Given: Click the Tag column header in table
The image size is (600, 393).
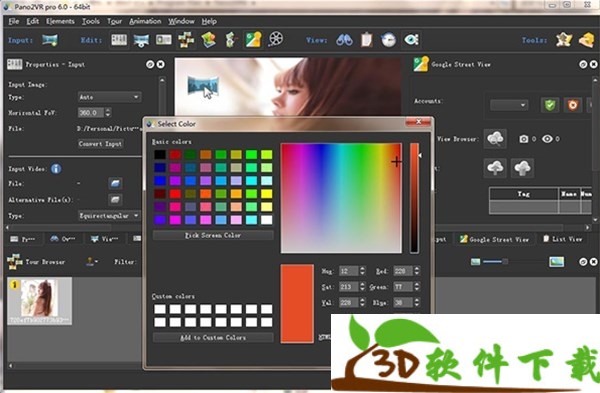Looking at the screenshot, I should click(x=523, y=194).
